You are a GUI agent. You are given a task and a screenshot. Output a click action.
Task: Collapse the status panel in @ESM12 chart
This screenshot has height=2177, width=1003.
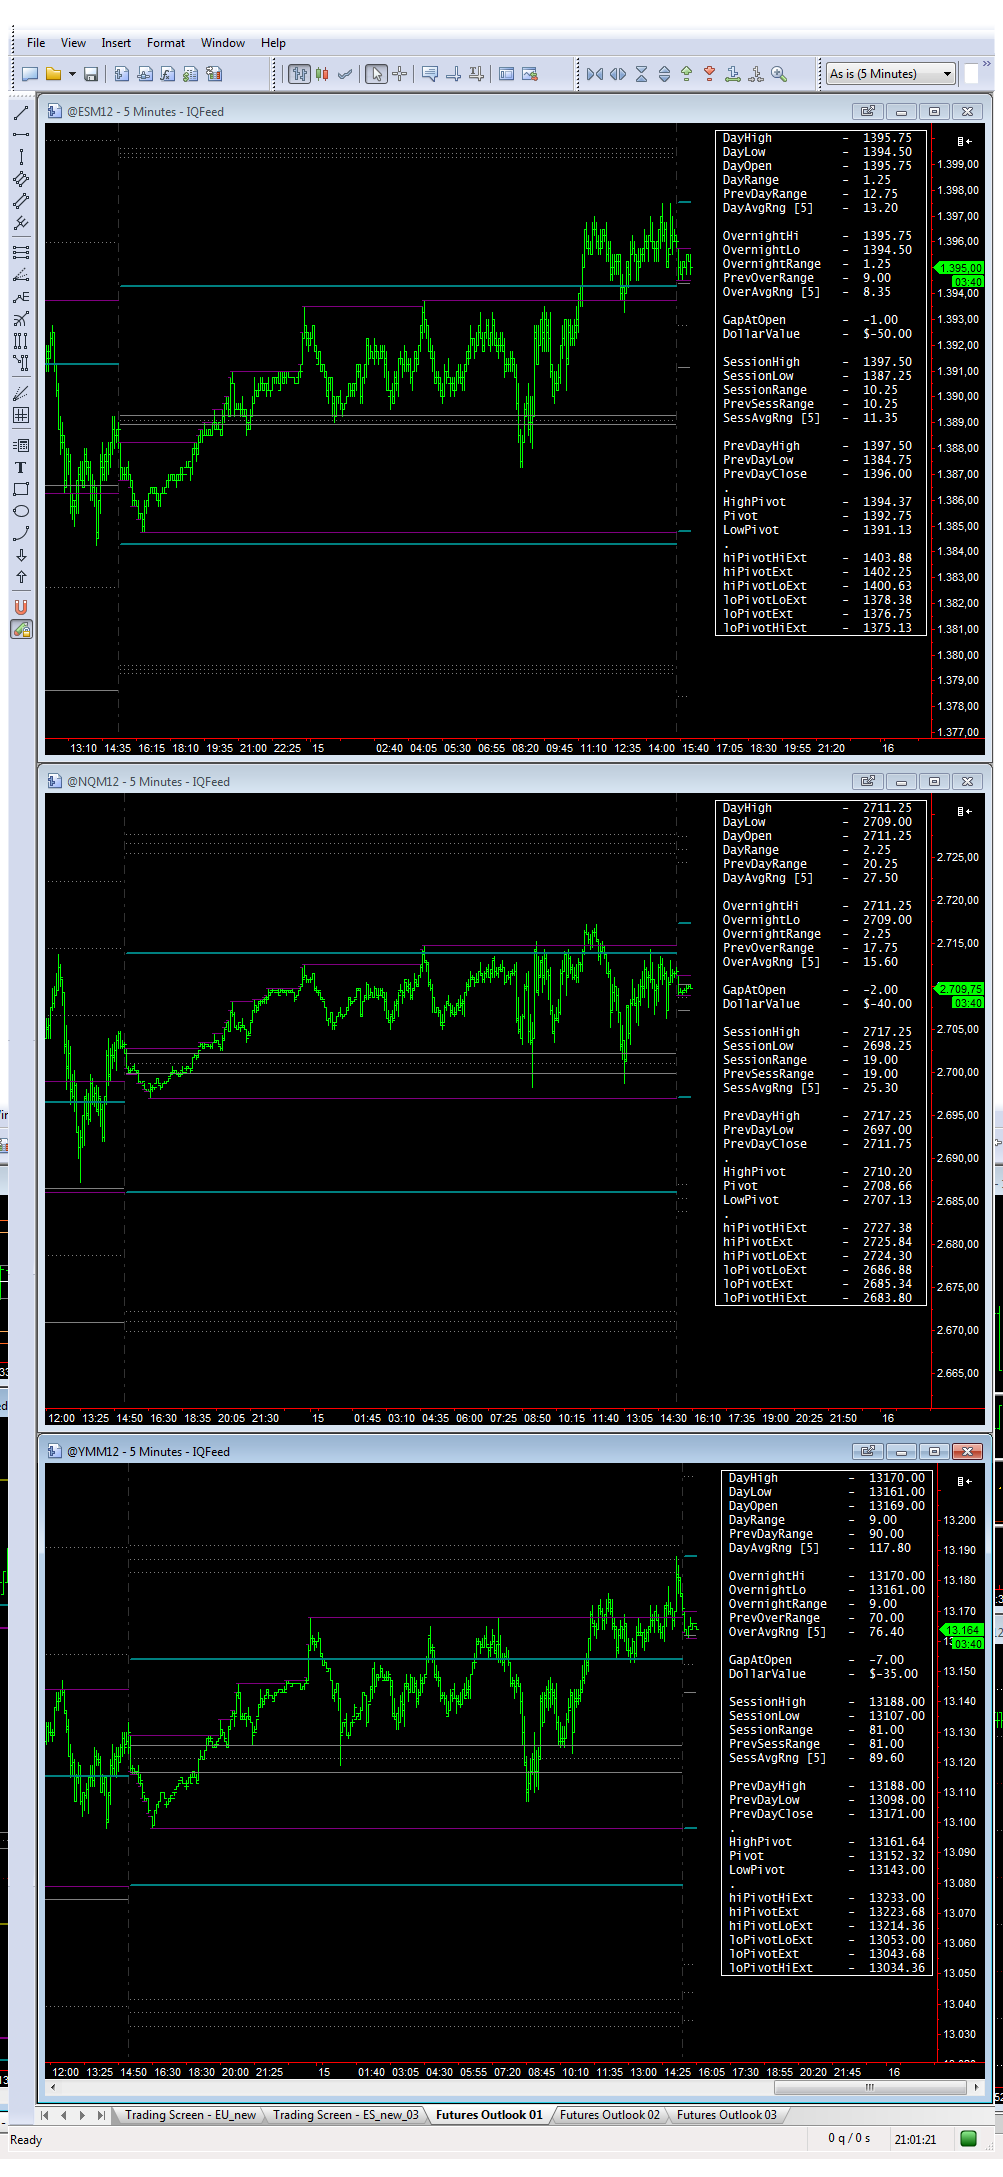coord(964,141)
